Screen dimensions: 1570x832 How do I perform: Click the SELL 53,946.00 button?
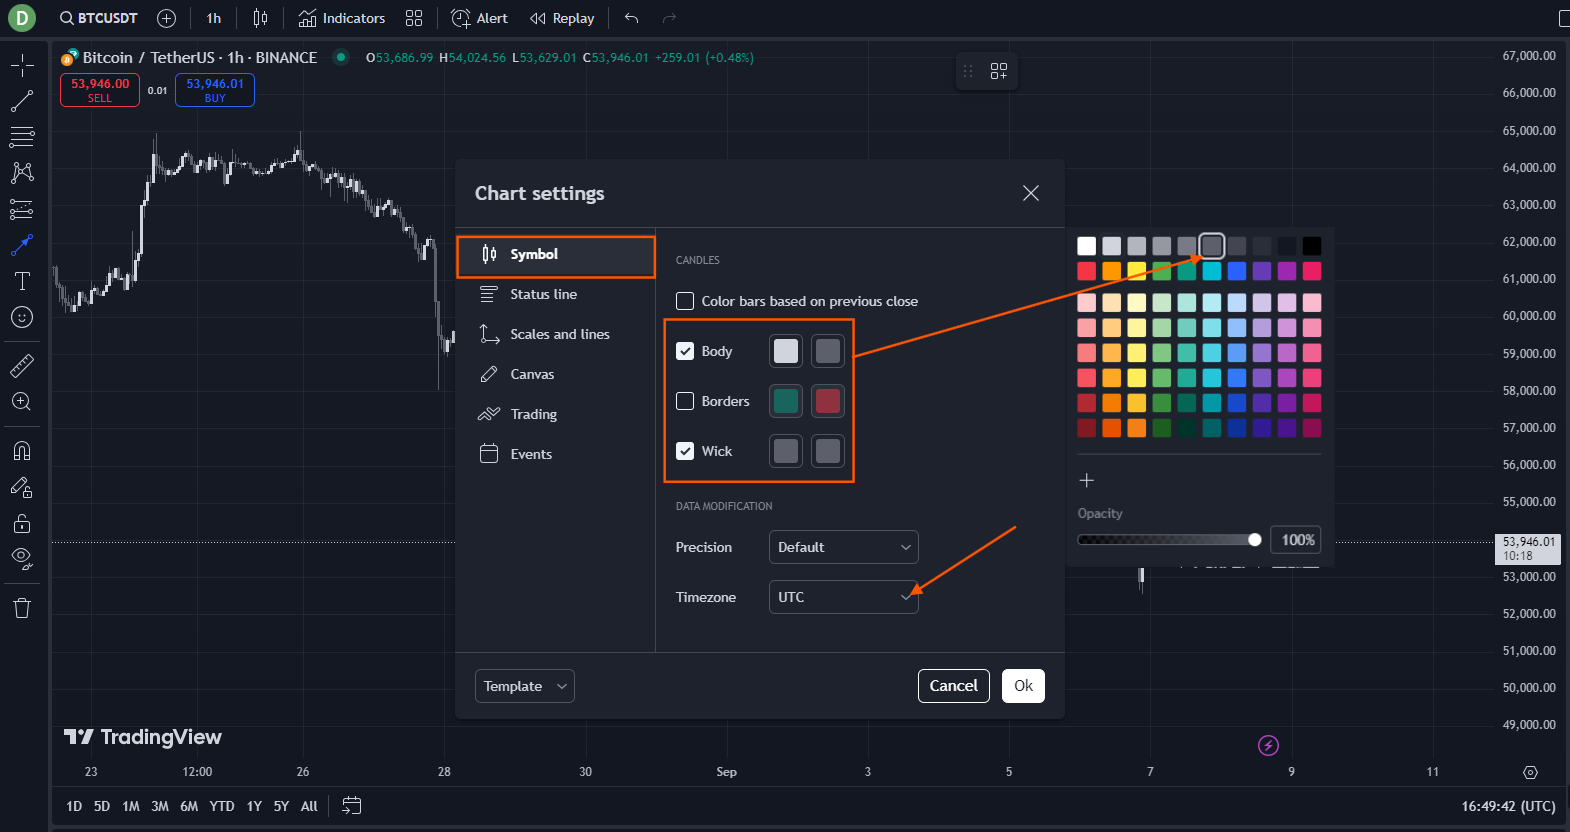coord(100,90)
